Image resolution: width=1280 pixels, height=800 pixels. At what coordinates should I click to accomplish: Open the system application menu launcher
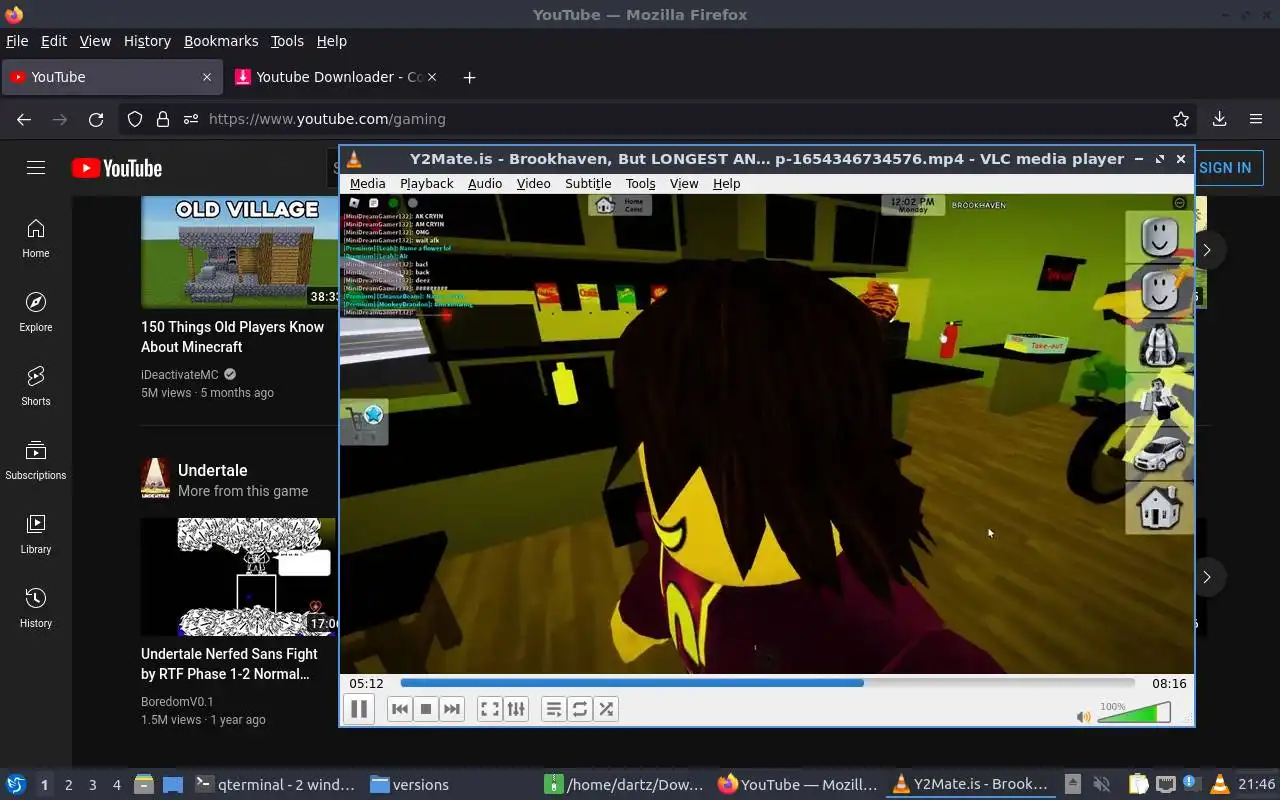[15, 785]
